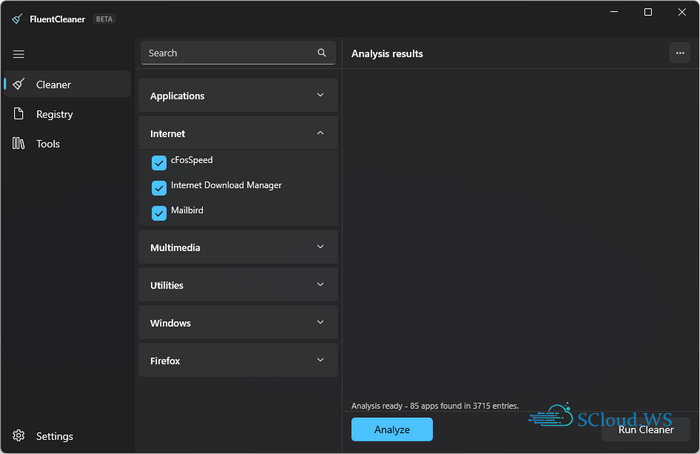700x454 pixels.
Task: Click the Settings gear icon
Action: pos(18,436)
